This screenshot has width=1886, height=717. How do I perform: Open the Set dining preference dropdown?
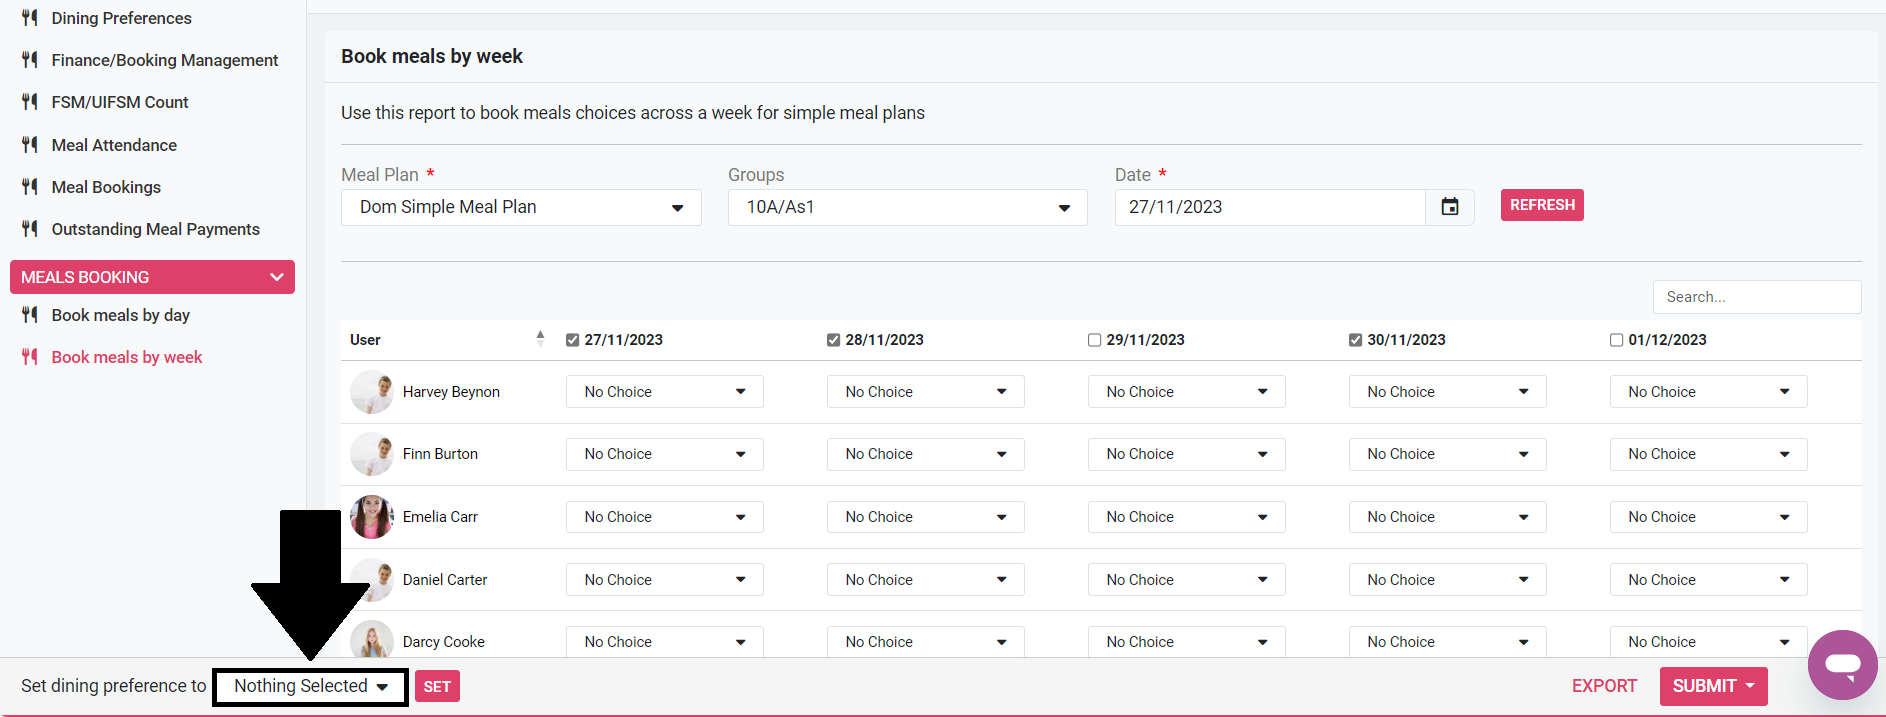point(310,686)
